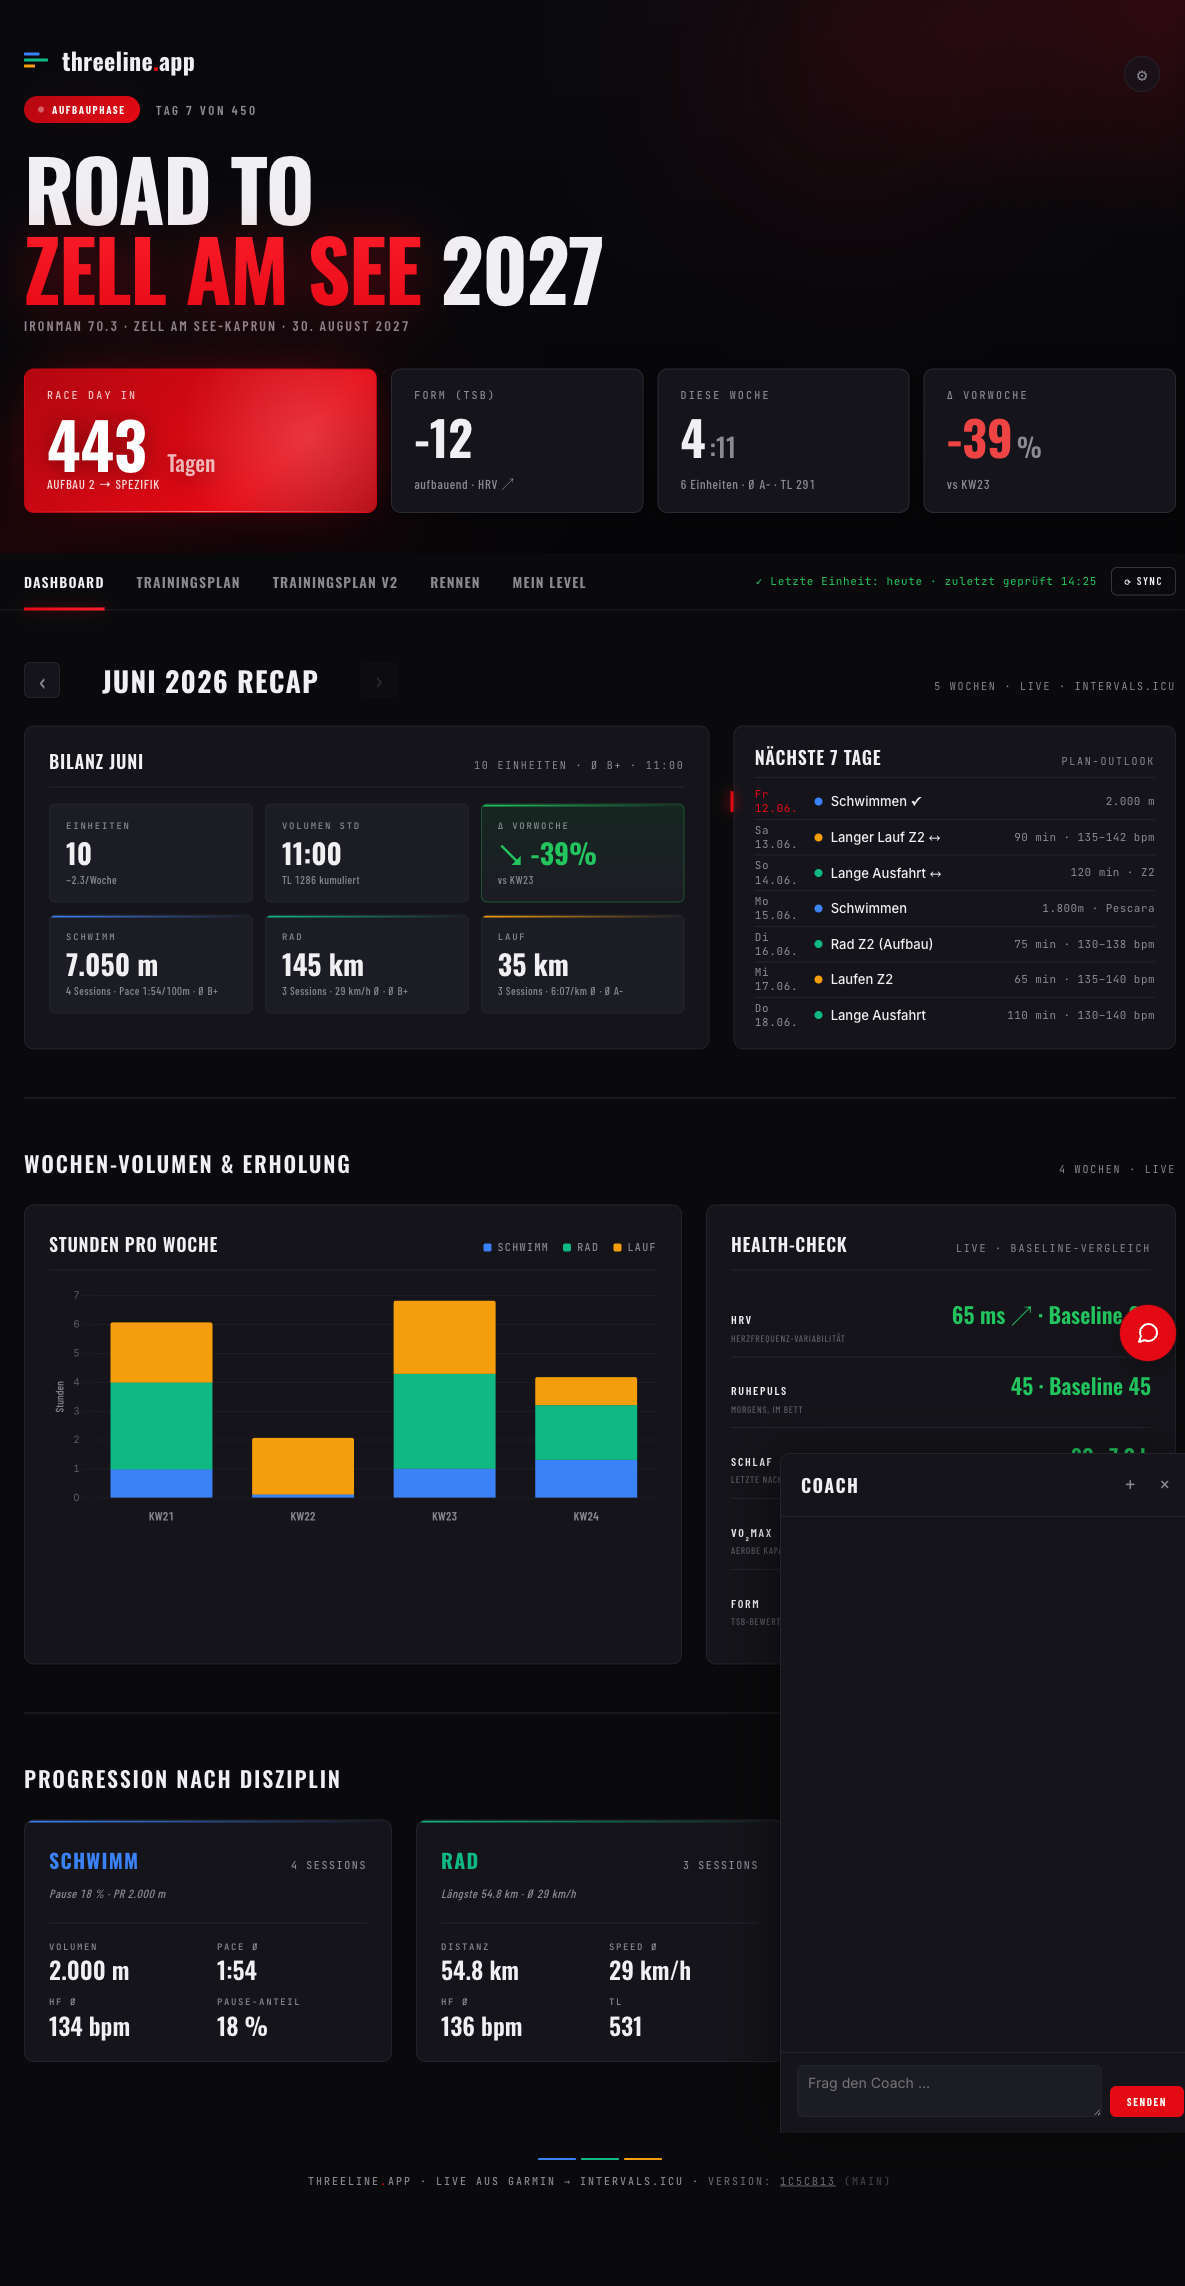
Task: Go to next month recap arrow
Action: [378, 681]
